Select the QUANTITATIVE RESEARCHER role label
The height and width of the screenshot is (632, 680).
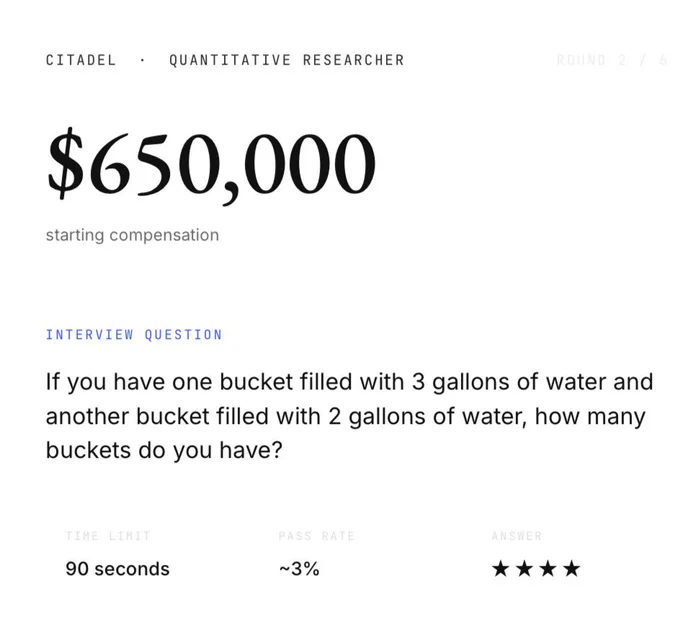pos(287,60)
